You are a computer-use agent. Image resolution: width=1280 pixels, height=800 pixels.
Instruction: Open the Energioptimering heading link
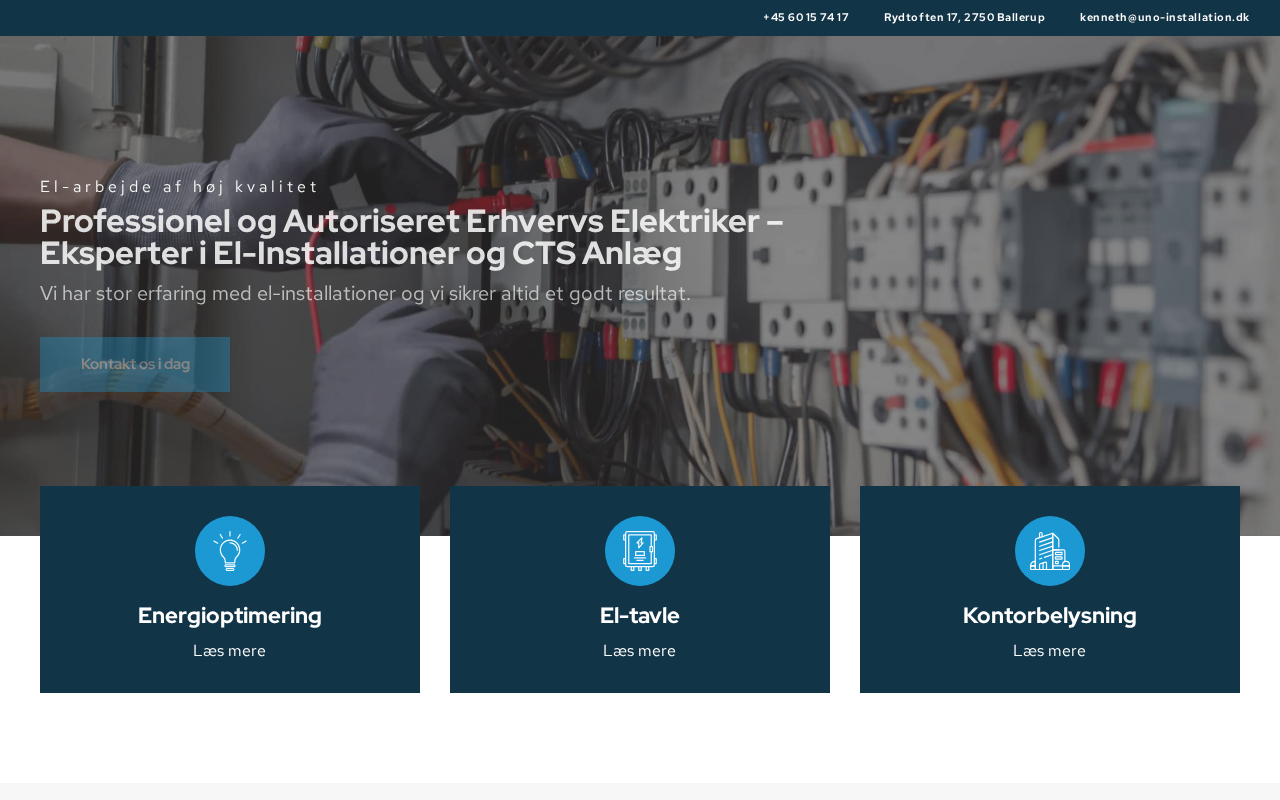pyautogui.click(x=230, y=615)
